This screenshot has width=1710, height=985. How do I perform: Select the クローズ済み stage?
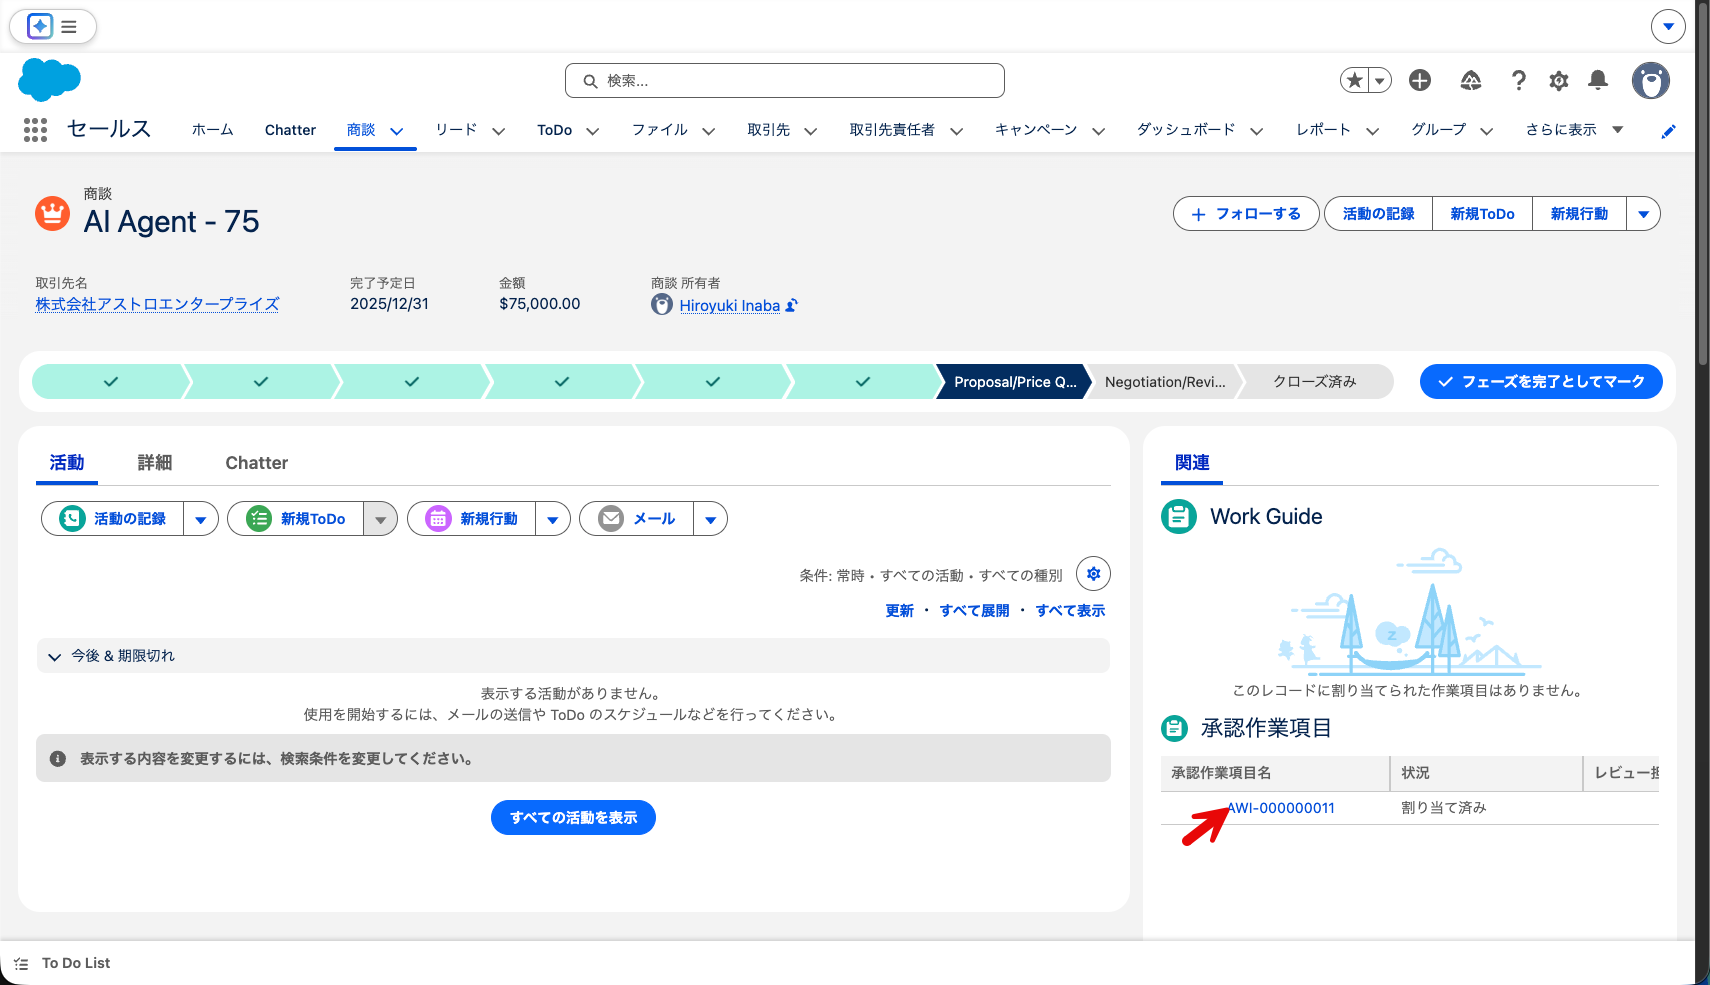coord(1315,382)
